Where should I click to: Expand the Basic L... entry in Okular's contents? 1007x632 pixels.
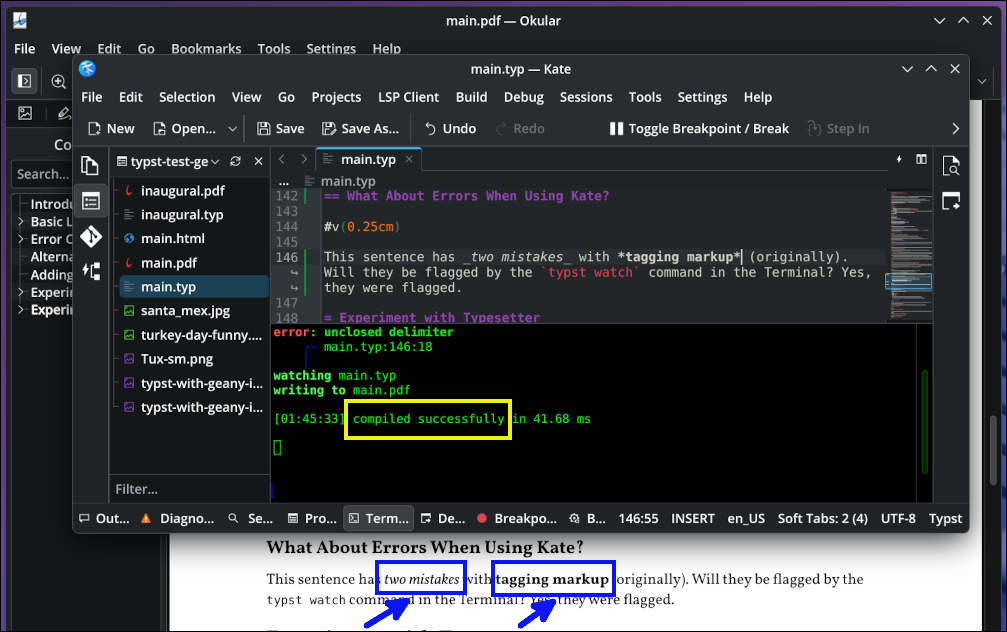(x=21, y=222)
